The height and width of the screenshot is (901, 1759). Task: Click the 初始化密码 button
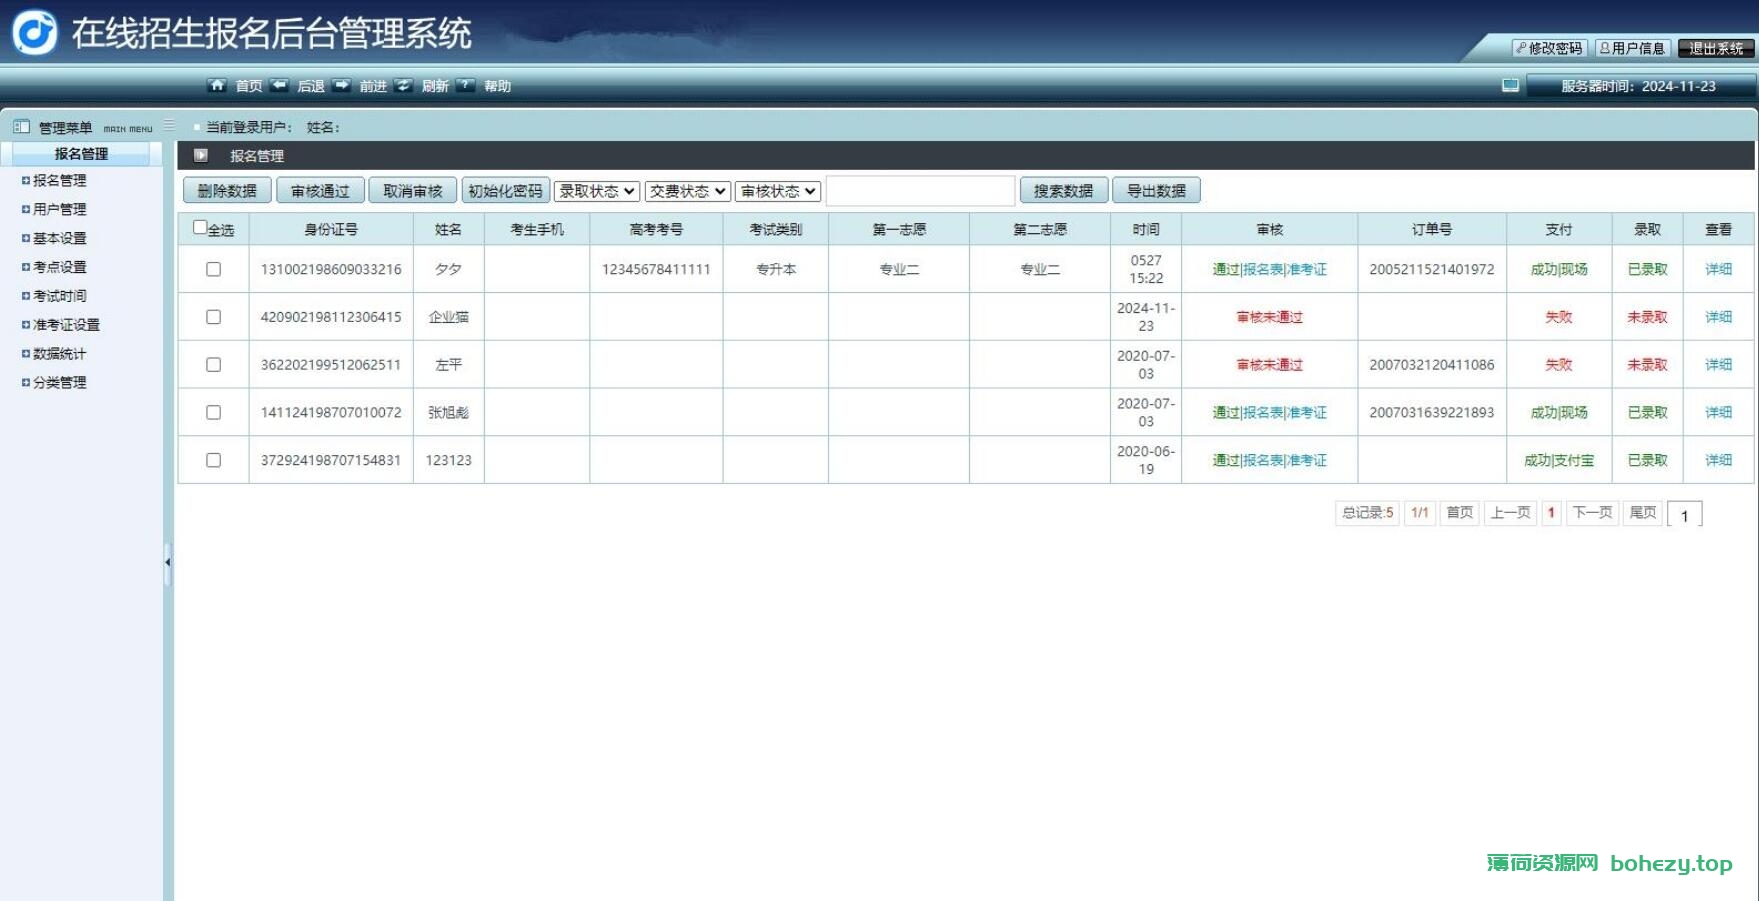coord(506,191)
